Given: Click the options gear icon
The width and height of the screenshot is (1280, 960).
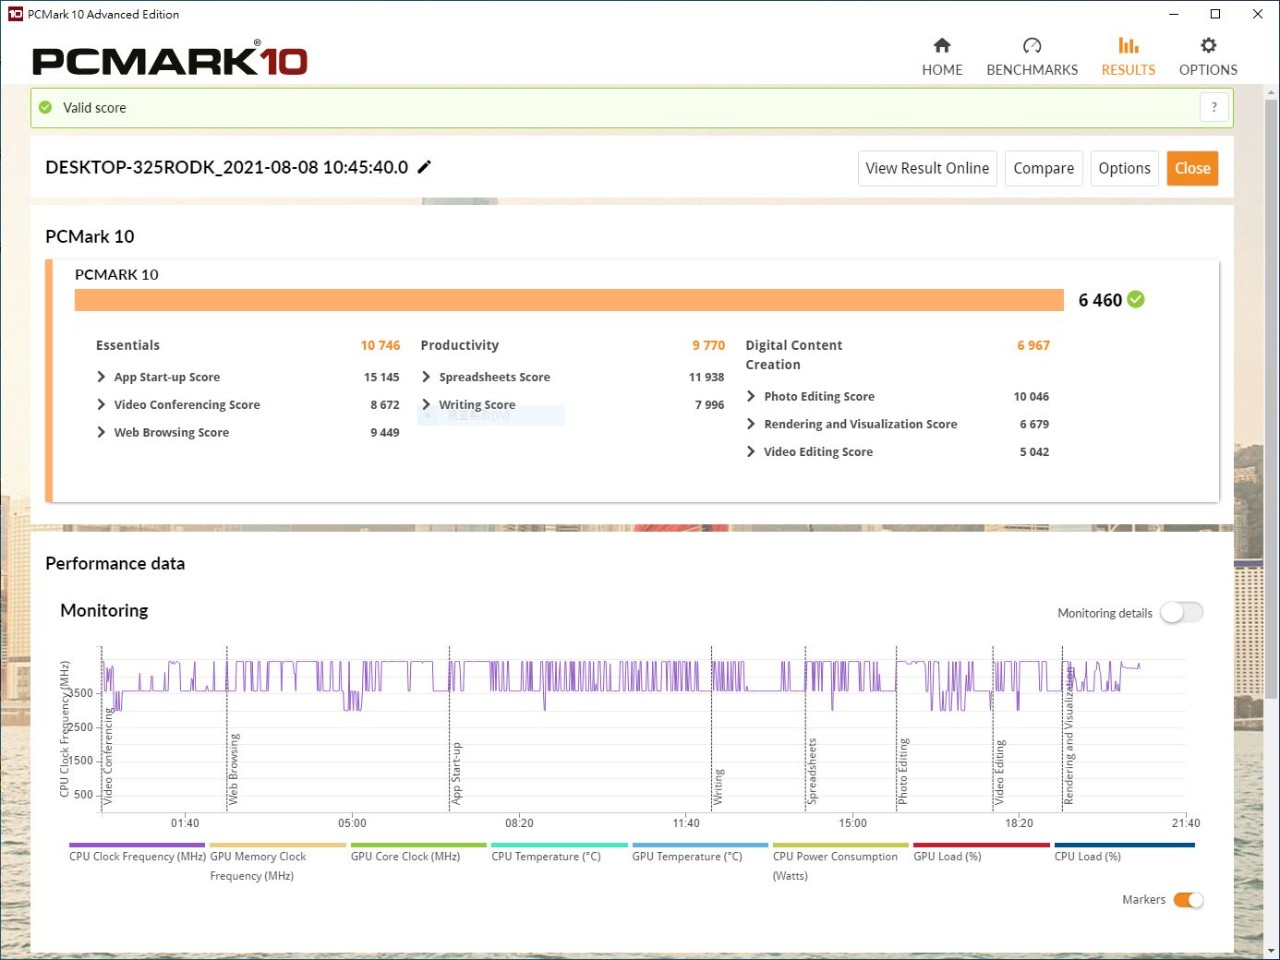Looking at the screenshot, I should click(x=1208, y=45).
